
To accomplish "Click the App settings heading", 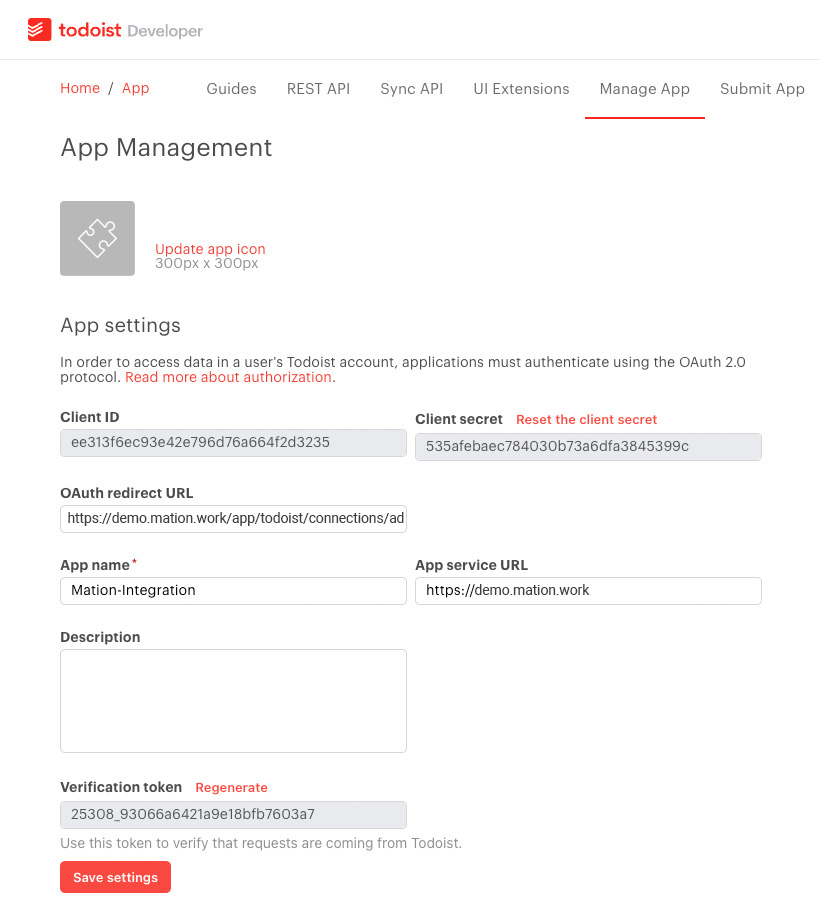I will [120, 325].
